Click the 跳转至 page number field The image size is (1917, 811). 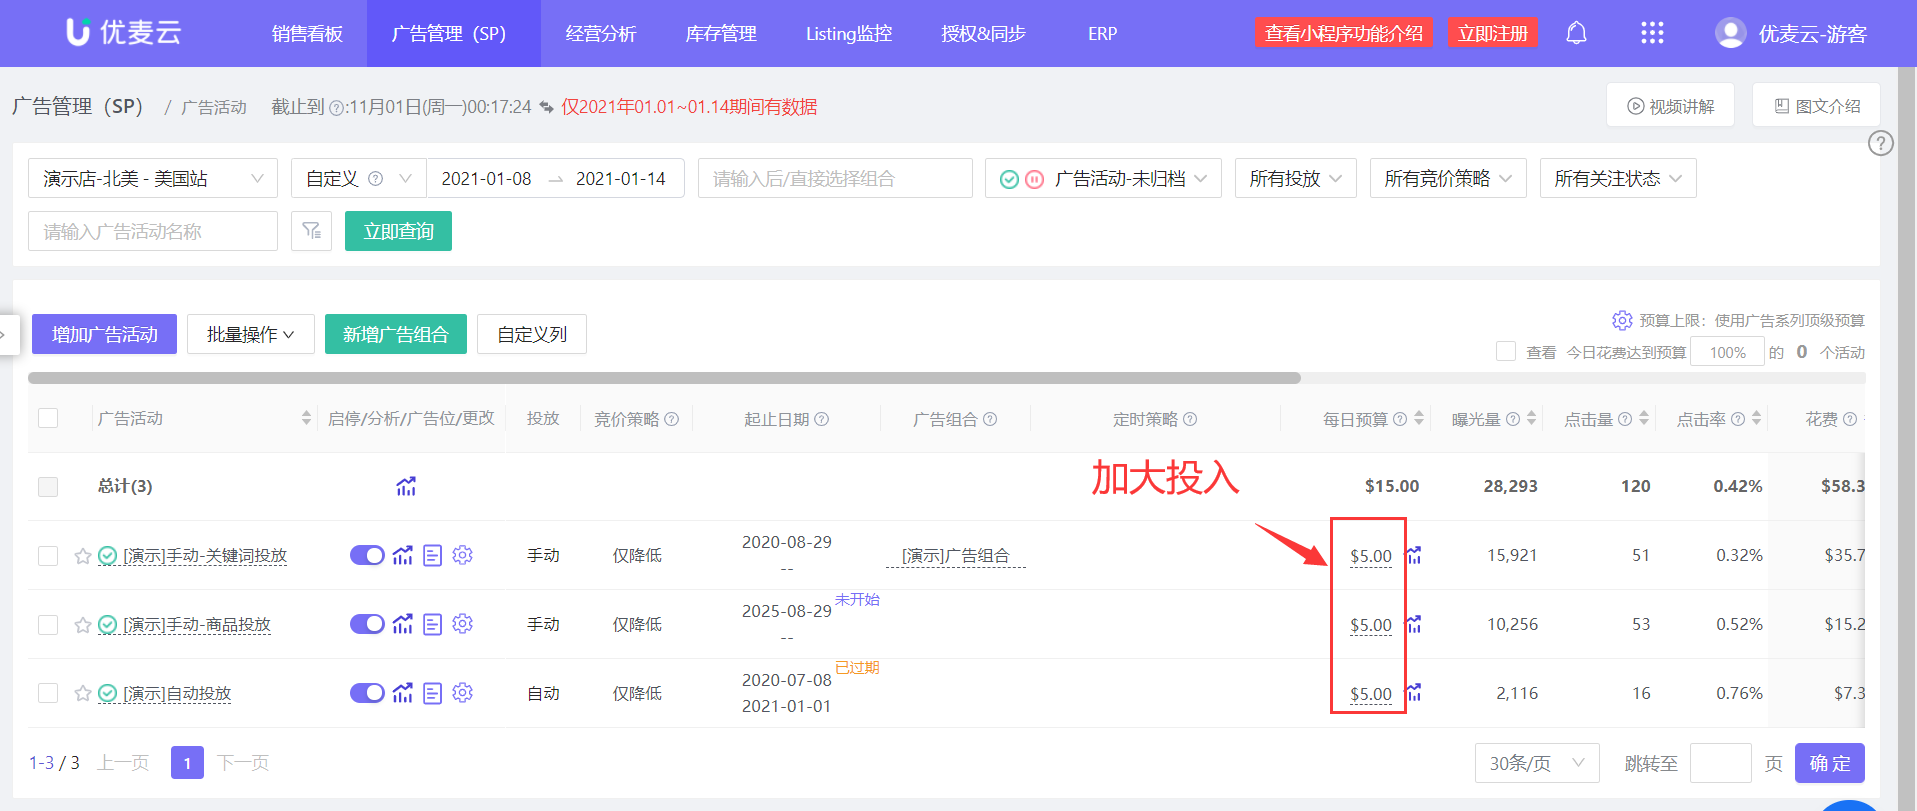1720,763
